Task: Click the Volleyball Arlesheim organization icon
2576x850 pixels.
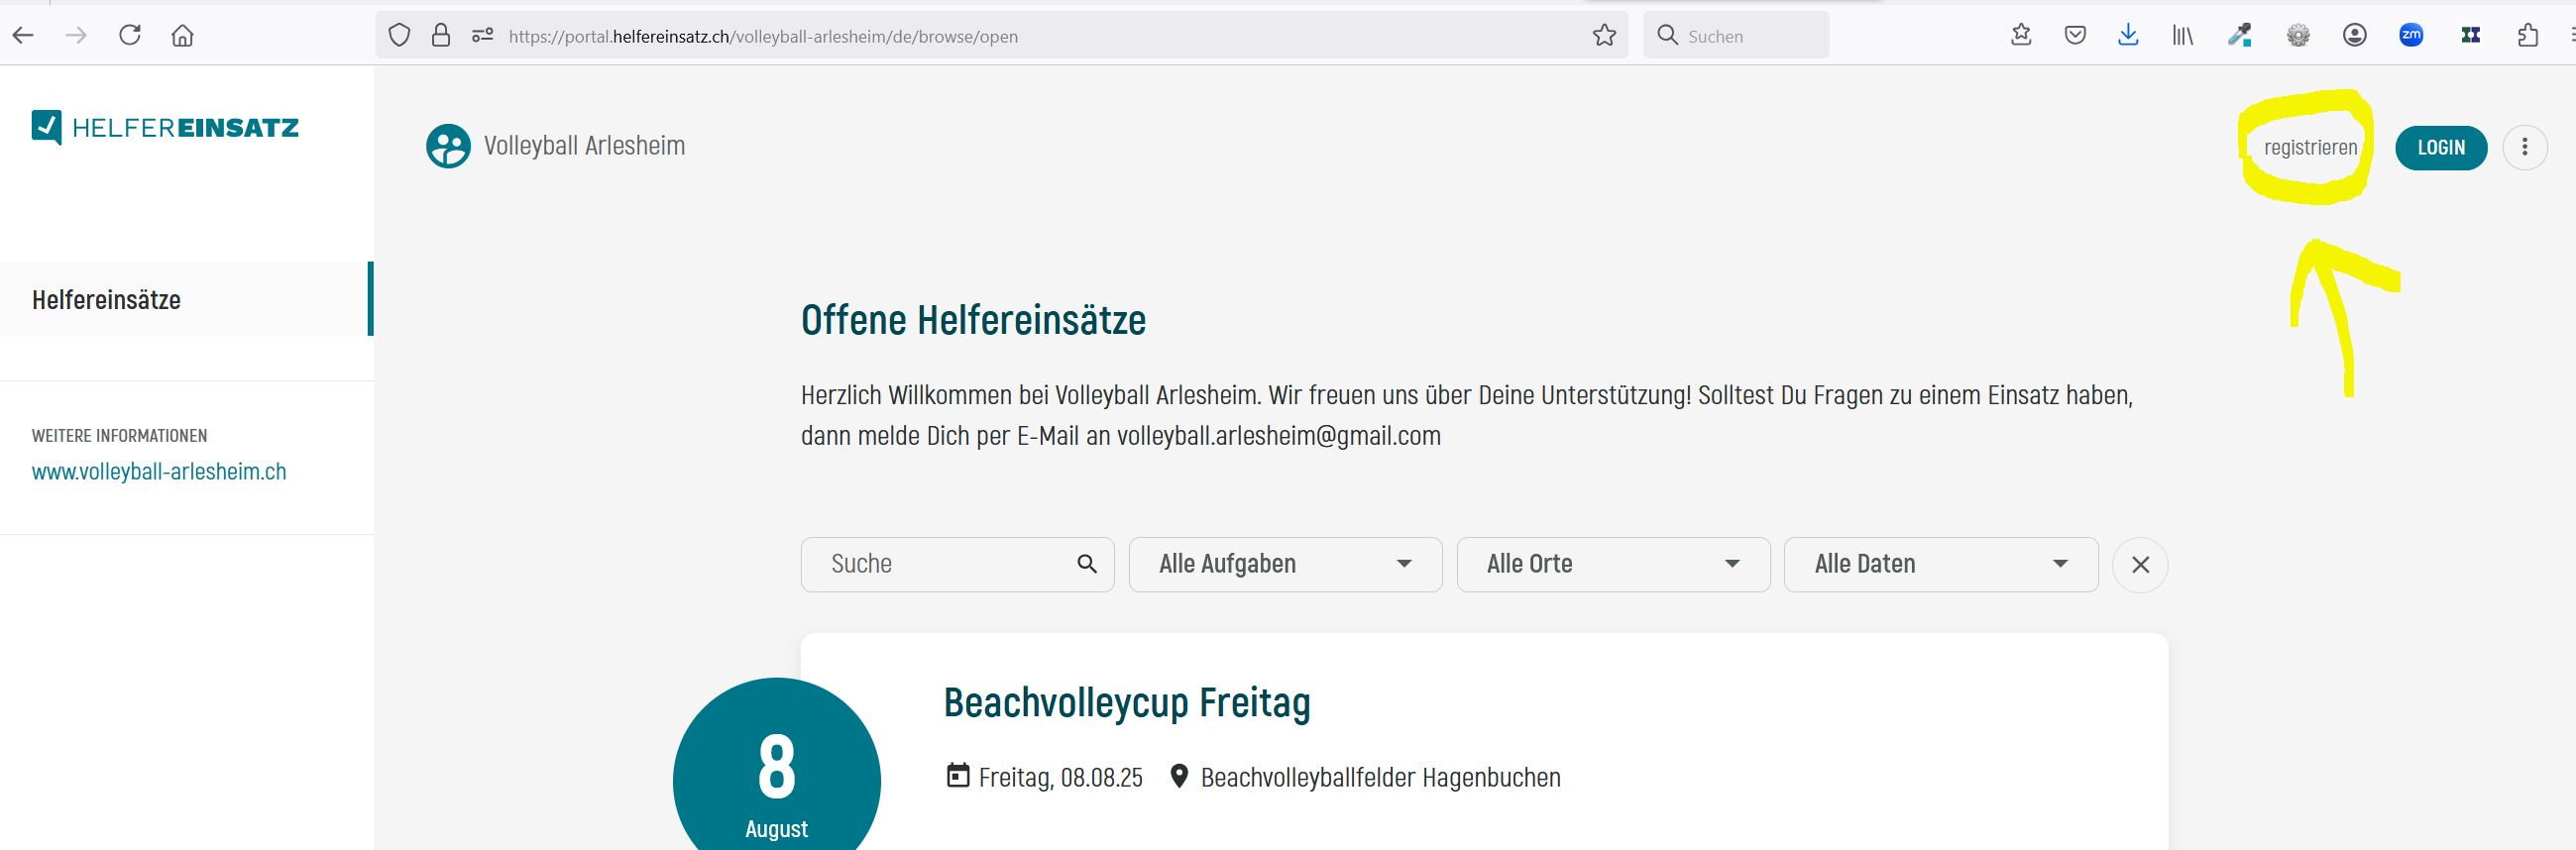Action: 448,146
